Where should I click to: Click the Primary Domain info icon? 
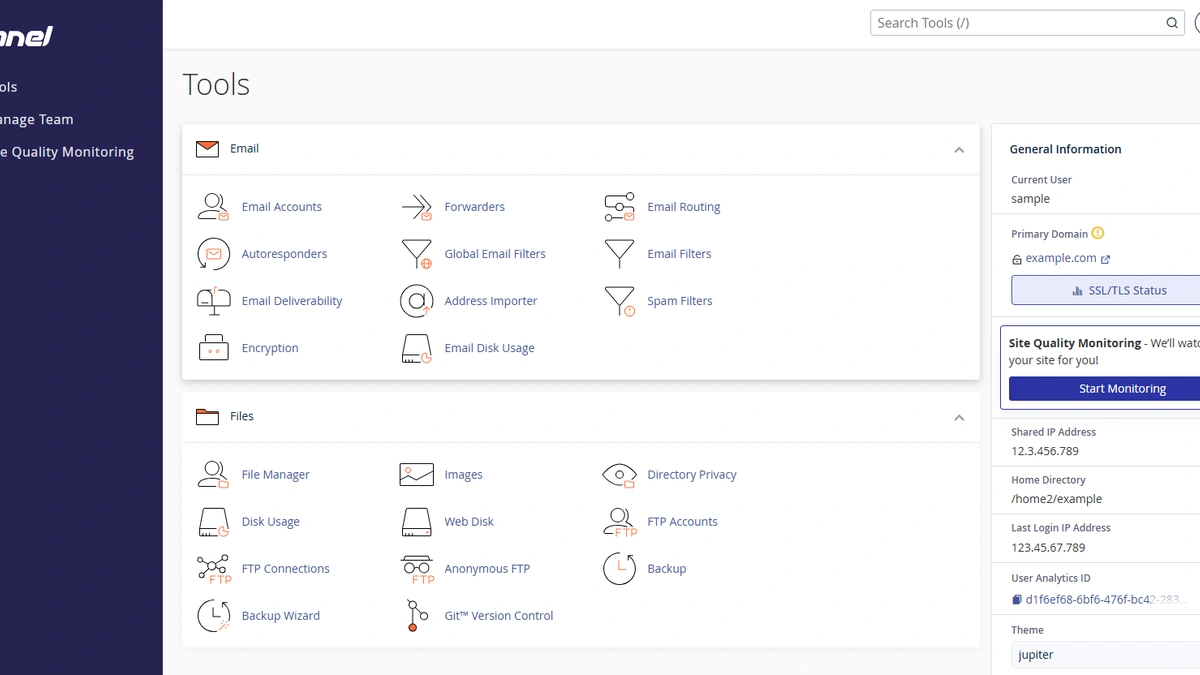pos(1098,233)
